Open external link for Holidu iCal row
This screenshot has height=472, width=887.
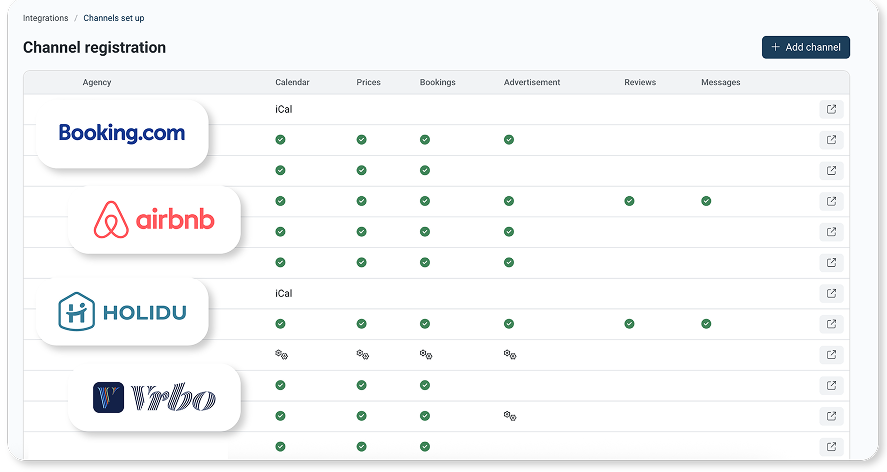click(831, 293)
